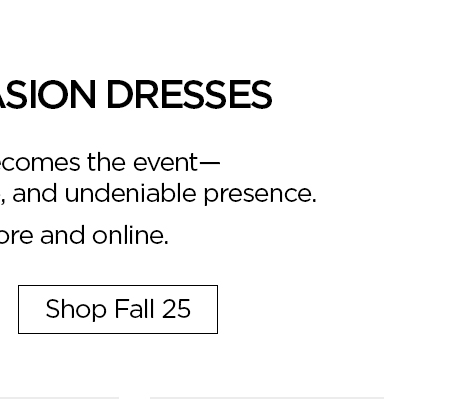Click the word 'event—' in the first paragraph line
The image size is (450, 399).
click(x=177, y=163)
